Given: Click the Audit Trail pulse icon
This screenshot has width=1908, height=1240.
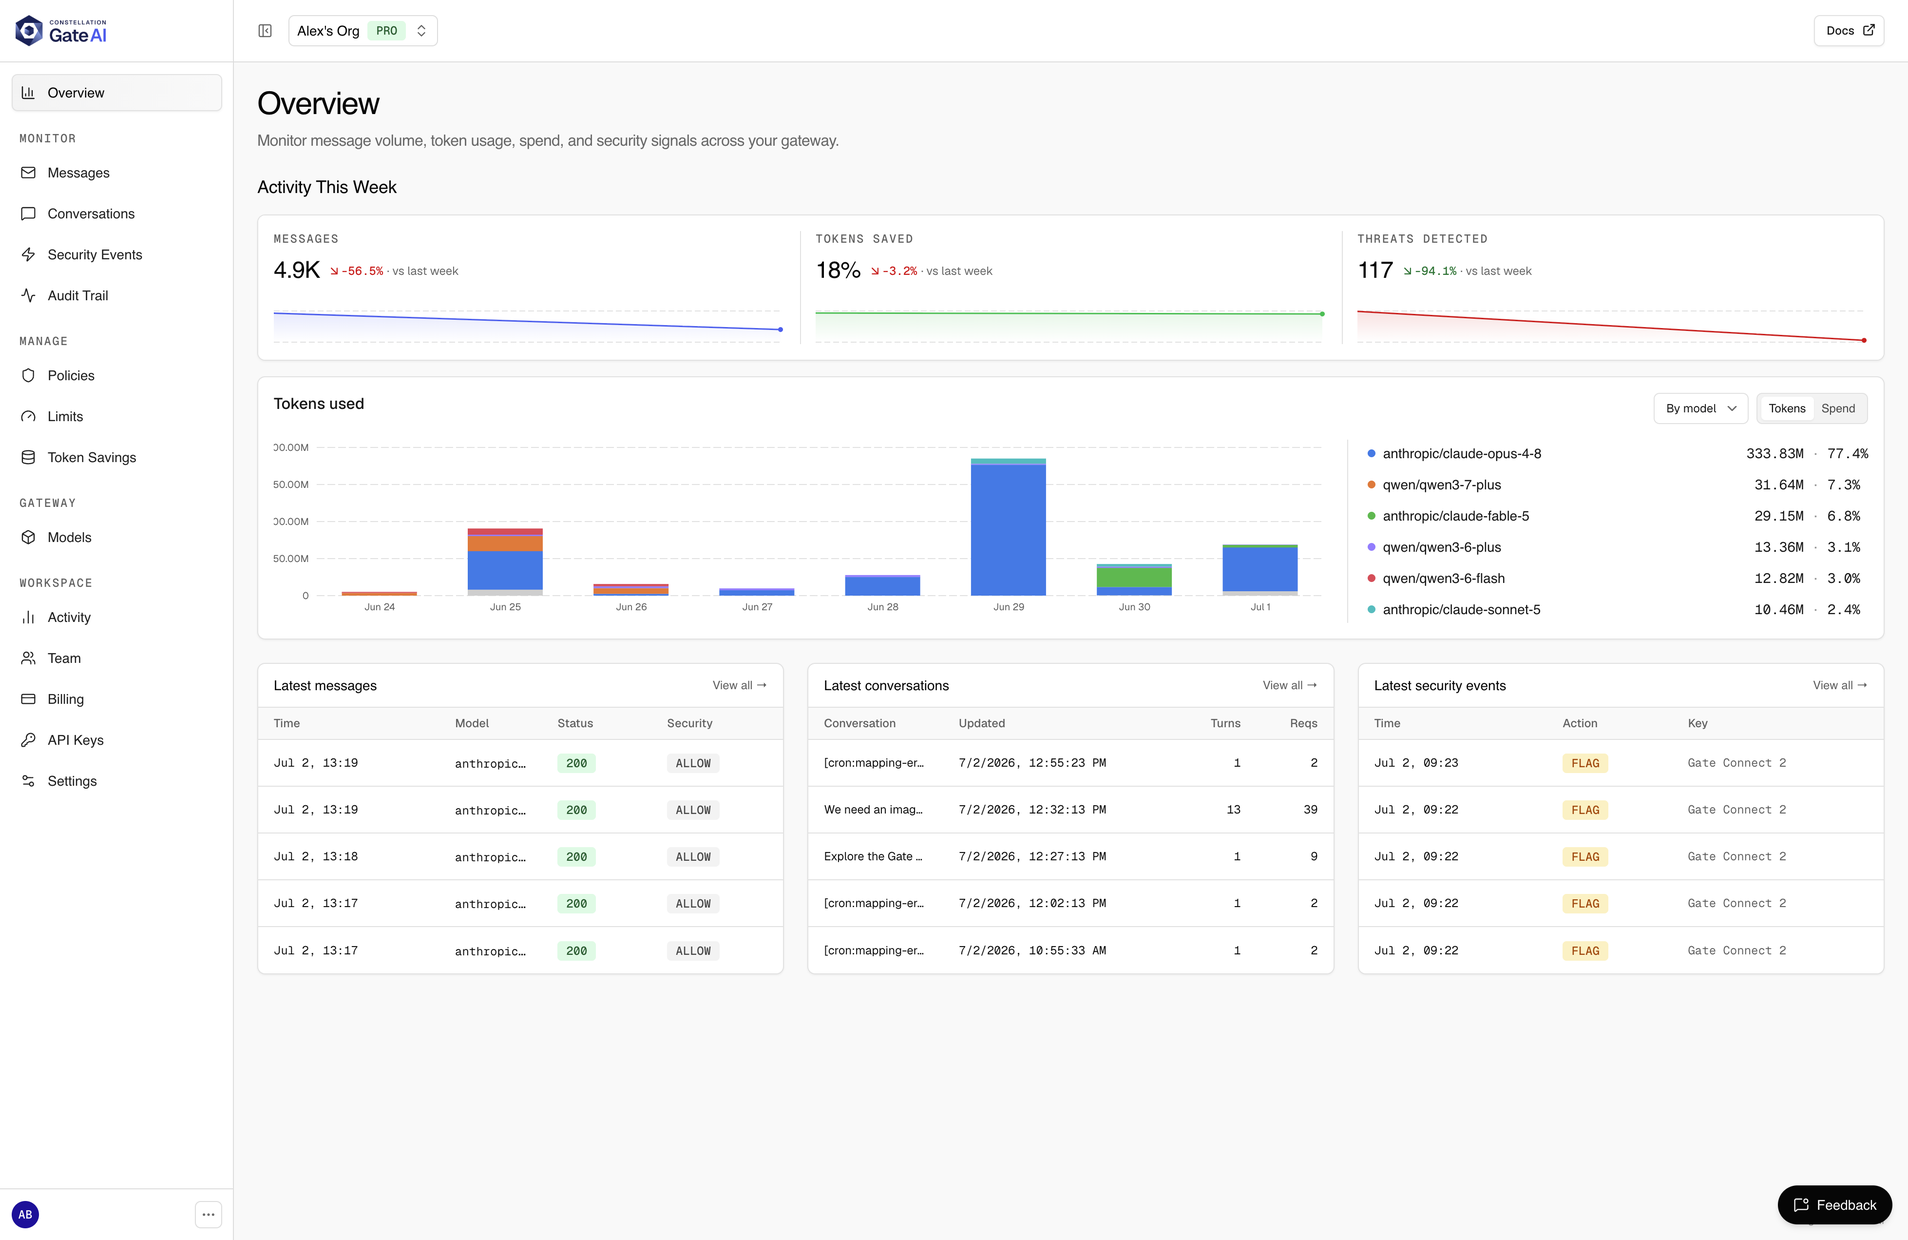Looking at the screenshot, I should point(28,296).
